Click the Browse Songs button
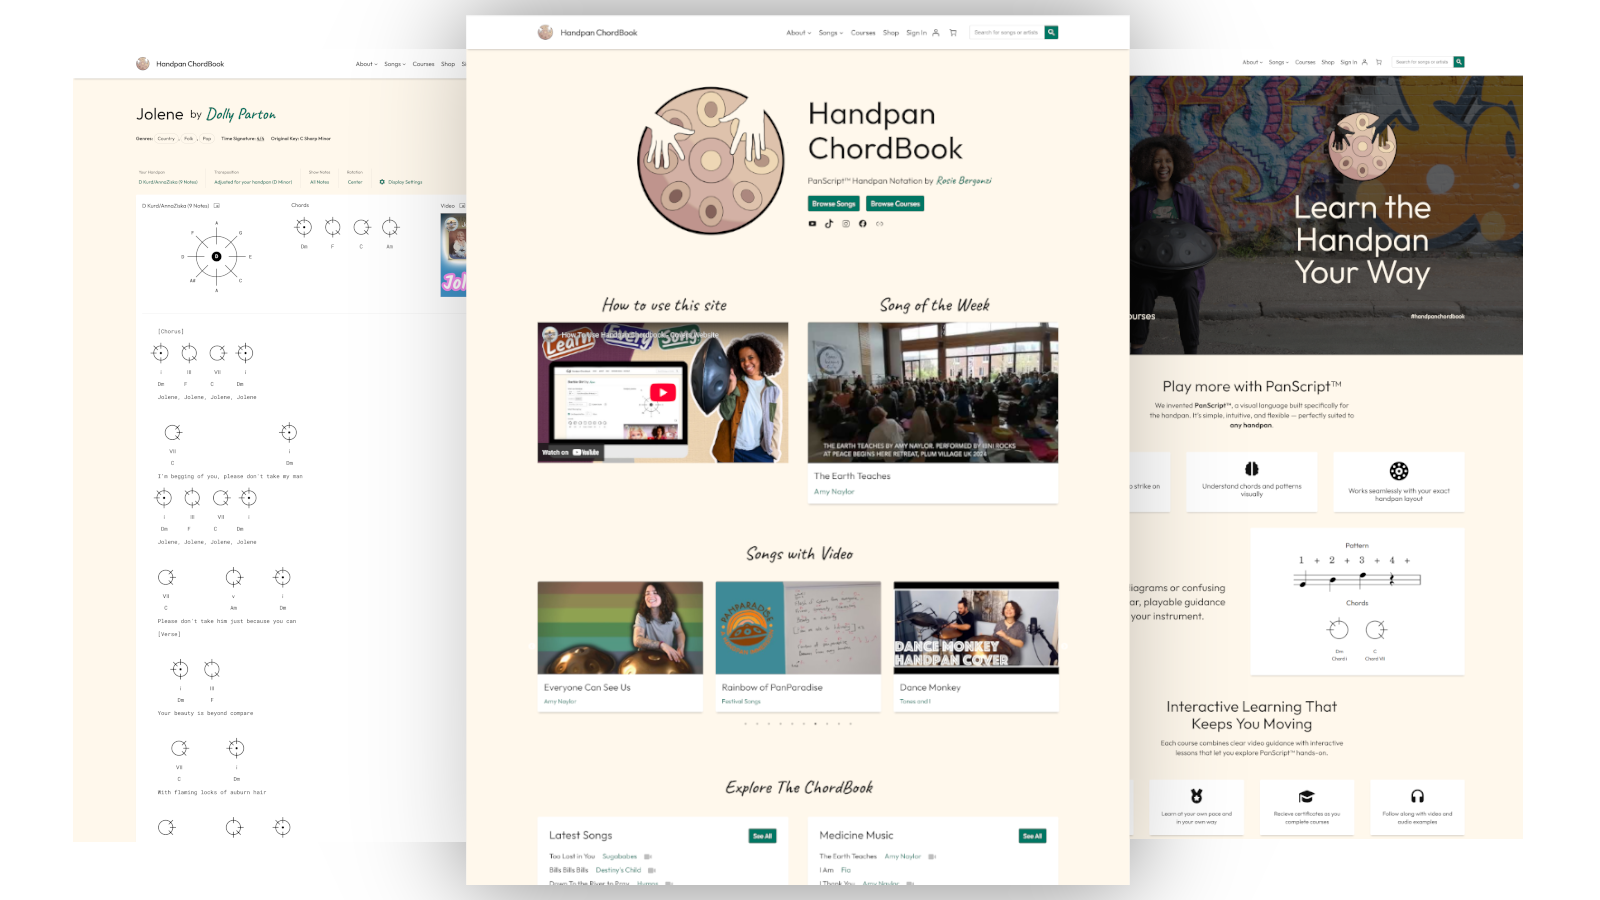The width and height of the screenshot is (1600, 900). (x=833, y=203)
